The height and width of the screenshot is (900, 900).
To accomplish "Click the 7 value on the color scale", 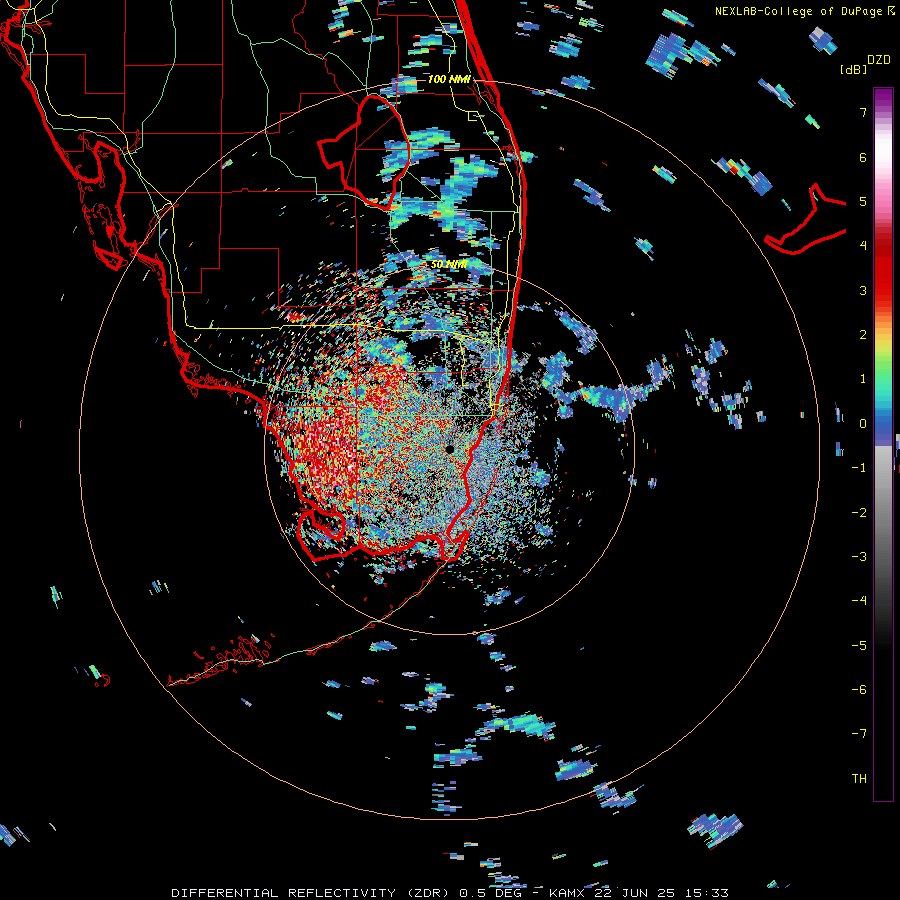I will 863,112.
